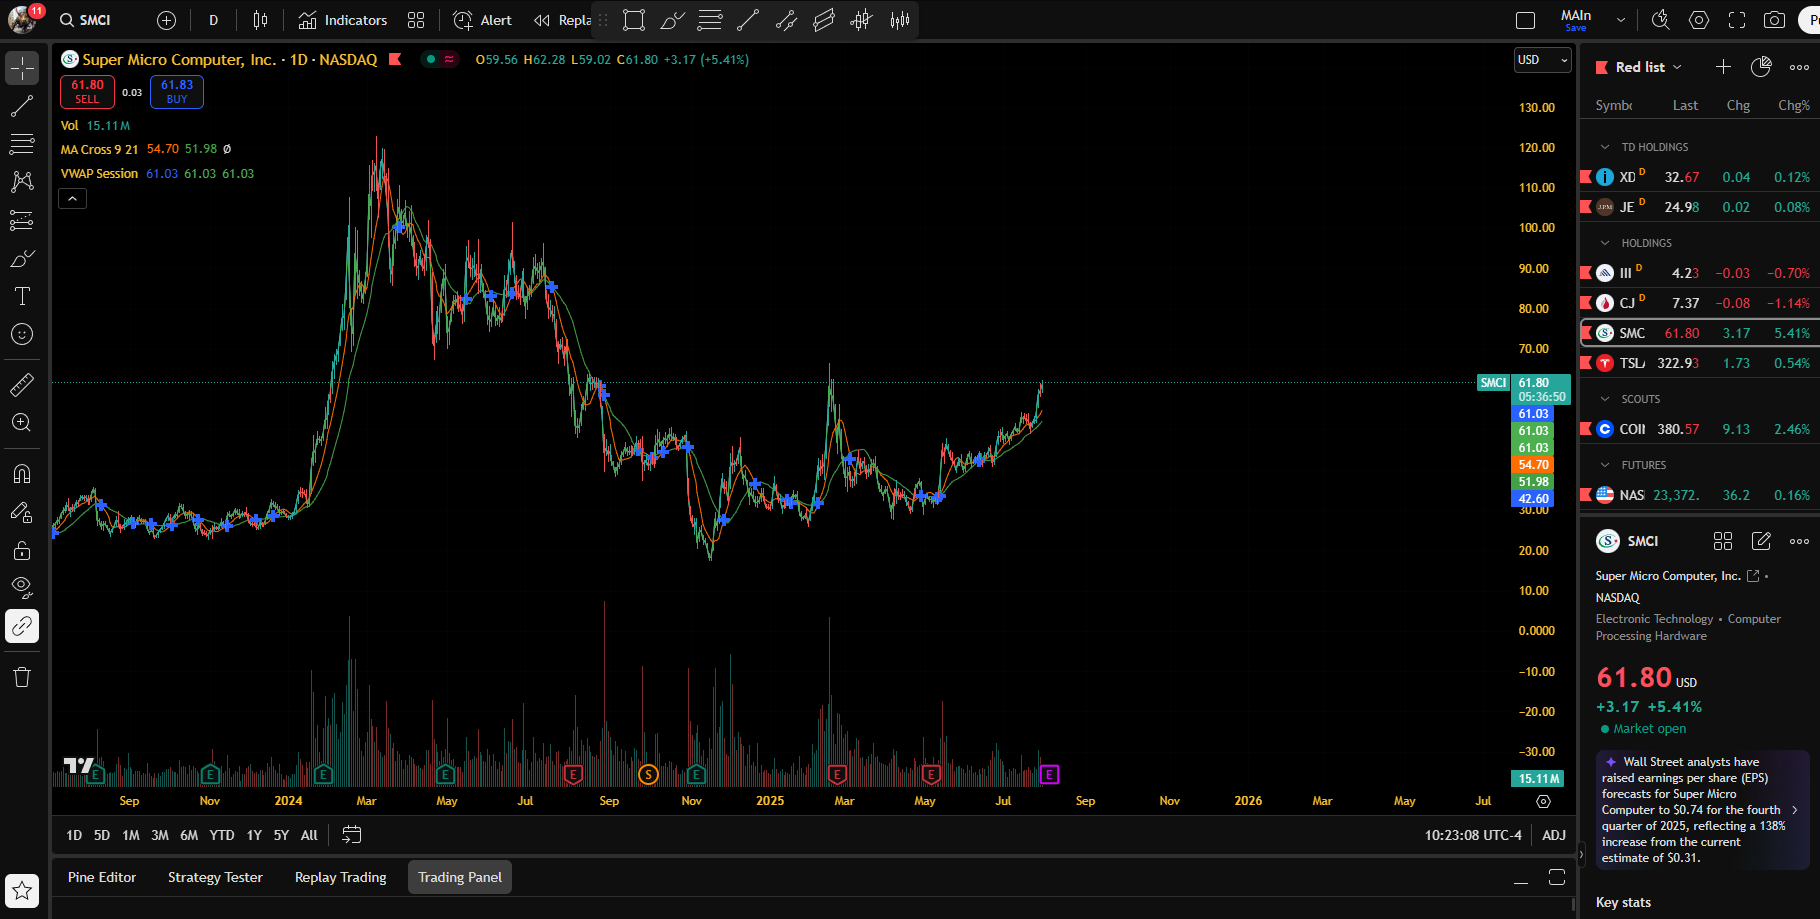1820x919 pixels.
Task: Take a chart snapshot with camera icon
Action: (x=1774, y=20)
